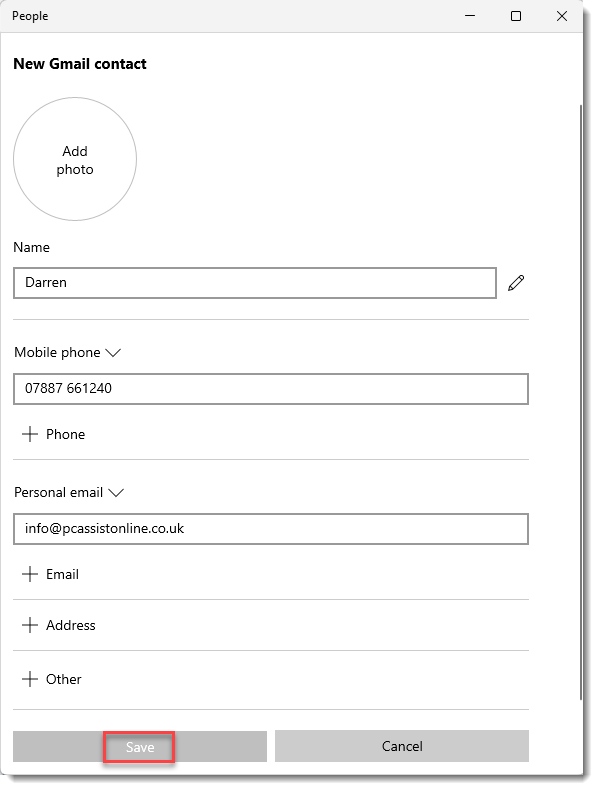Viewport: 598px width, 790px height.
Task: Minimize the People window
Action: click(x=470, y=16)
